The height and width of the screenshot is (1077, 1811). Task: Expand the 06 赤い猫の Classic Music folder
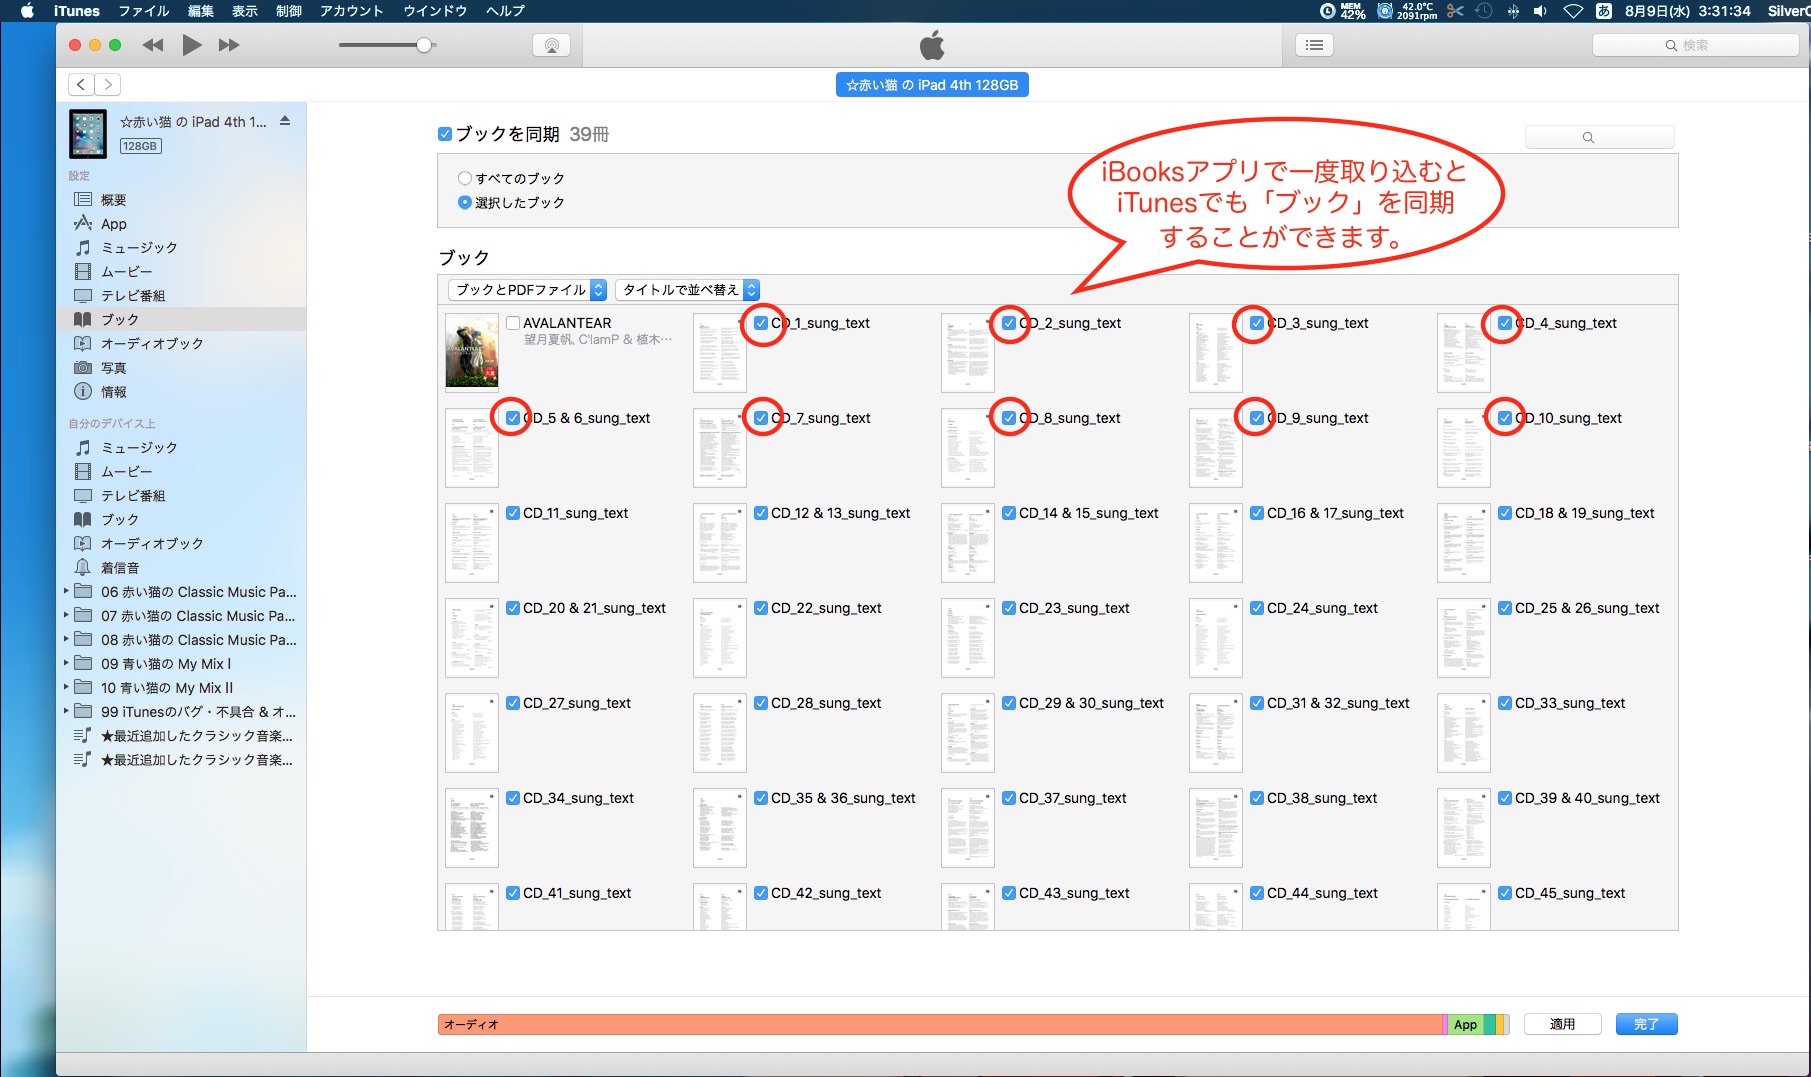pyautogui.click(x=66, y=591)
